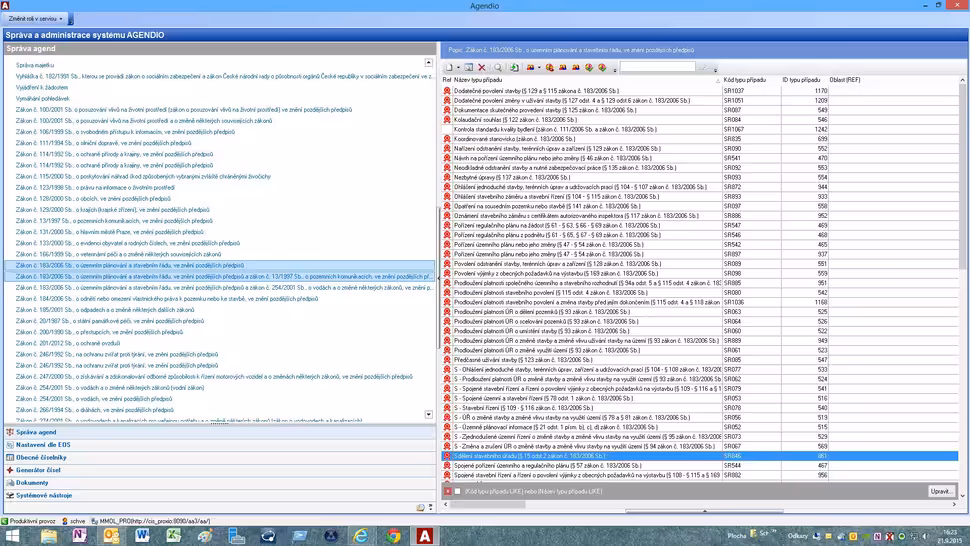Click the toolbar search text field
Image resolution: width=970 pixels, height=546 pixels.
click(x=656, y=68)
